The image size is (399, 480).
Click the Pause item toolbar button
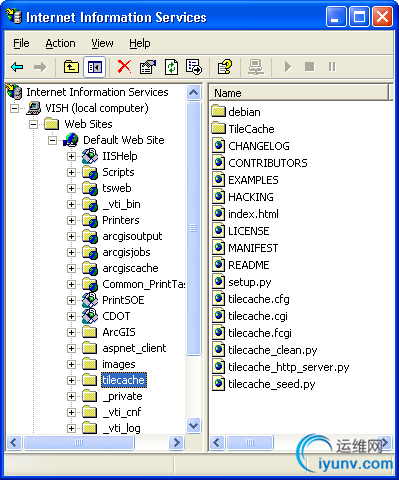point(332,67)
